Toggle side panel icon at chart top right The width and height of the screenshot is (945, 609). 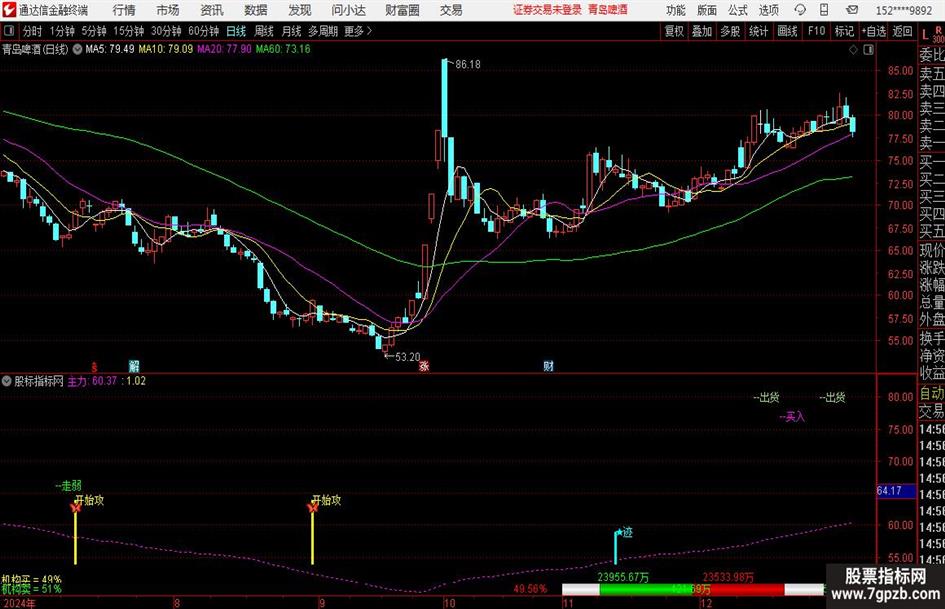tap(868, 50)
